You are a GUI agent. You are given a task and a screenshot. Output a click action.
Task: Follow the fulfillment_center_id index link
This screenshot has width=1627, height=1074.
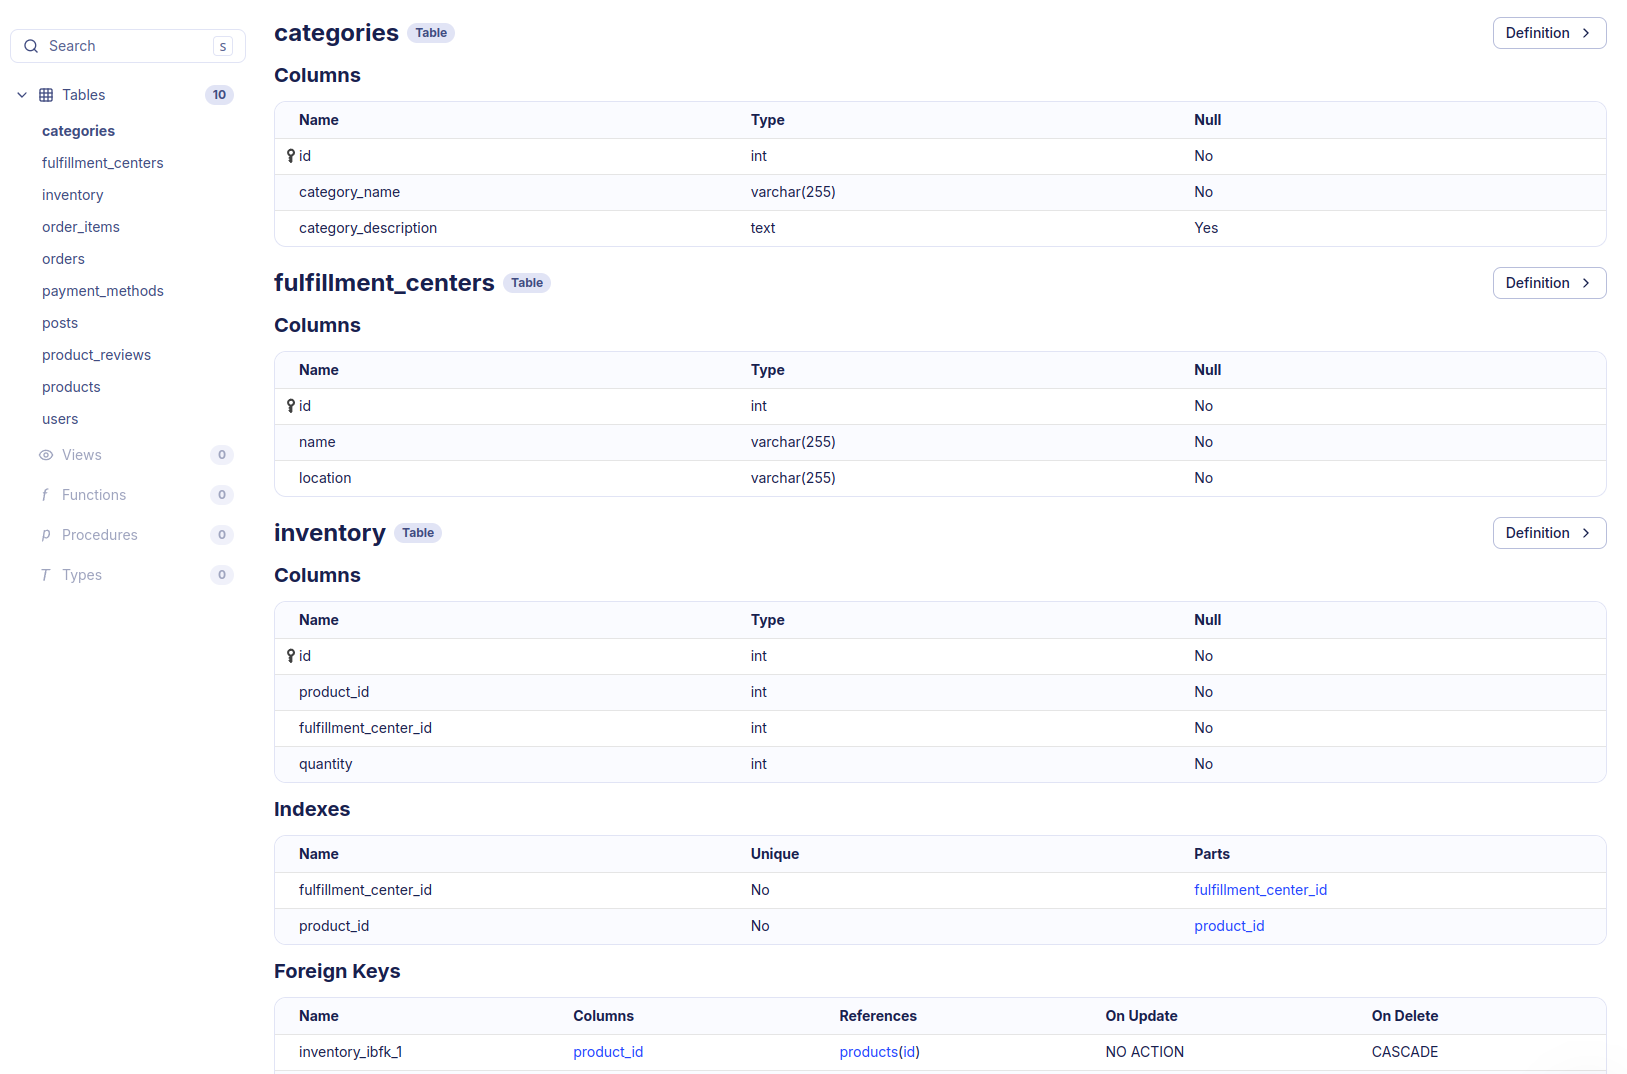click(x=1260, y=889)
